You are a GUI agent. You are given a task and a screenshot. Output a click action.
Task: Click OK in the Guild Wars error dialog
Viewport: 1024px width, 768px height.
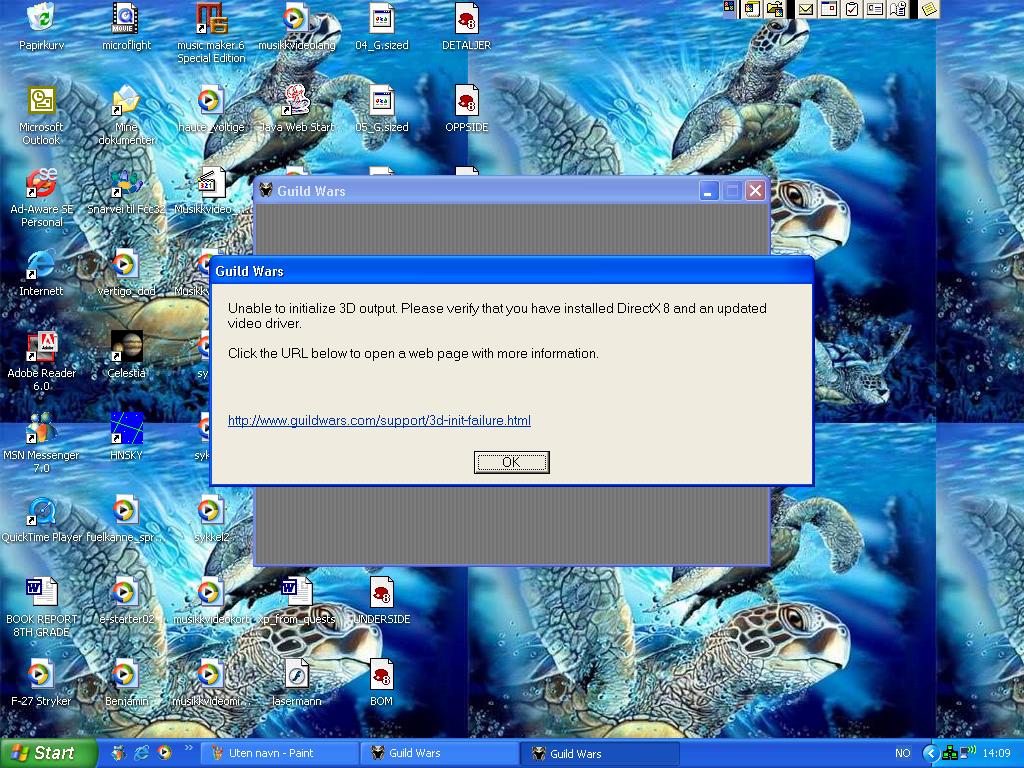pos(511,462)
